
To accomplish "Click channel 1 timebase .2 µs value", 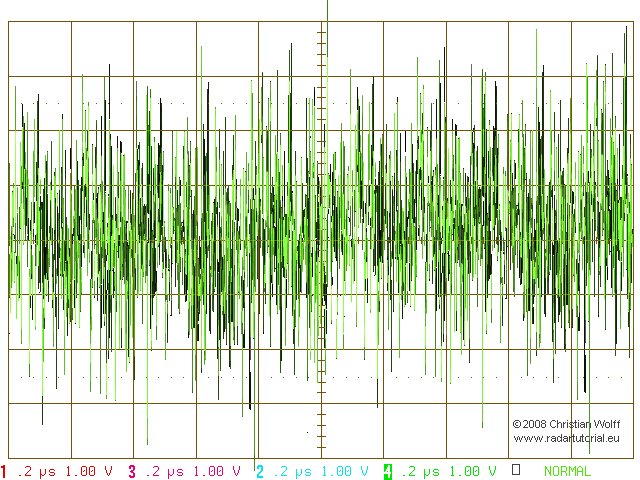I will point(37,472).
